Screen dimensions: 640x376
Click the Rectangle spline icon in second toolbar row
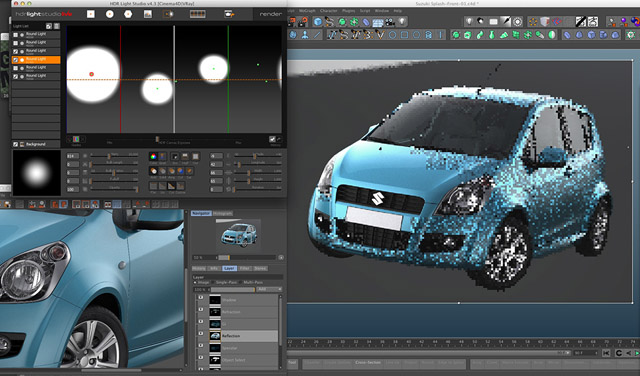[x=404, y=35]
